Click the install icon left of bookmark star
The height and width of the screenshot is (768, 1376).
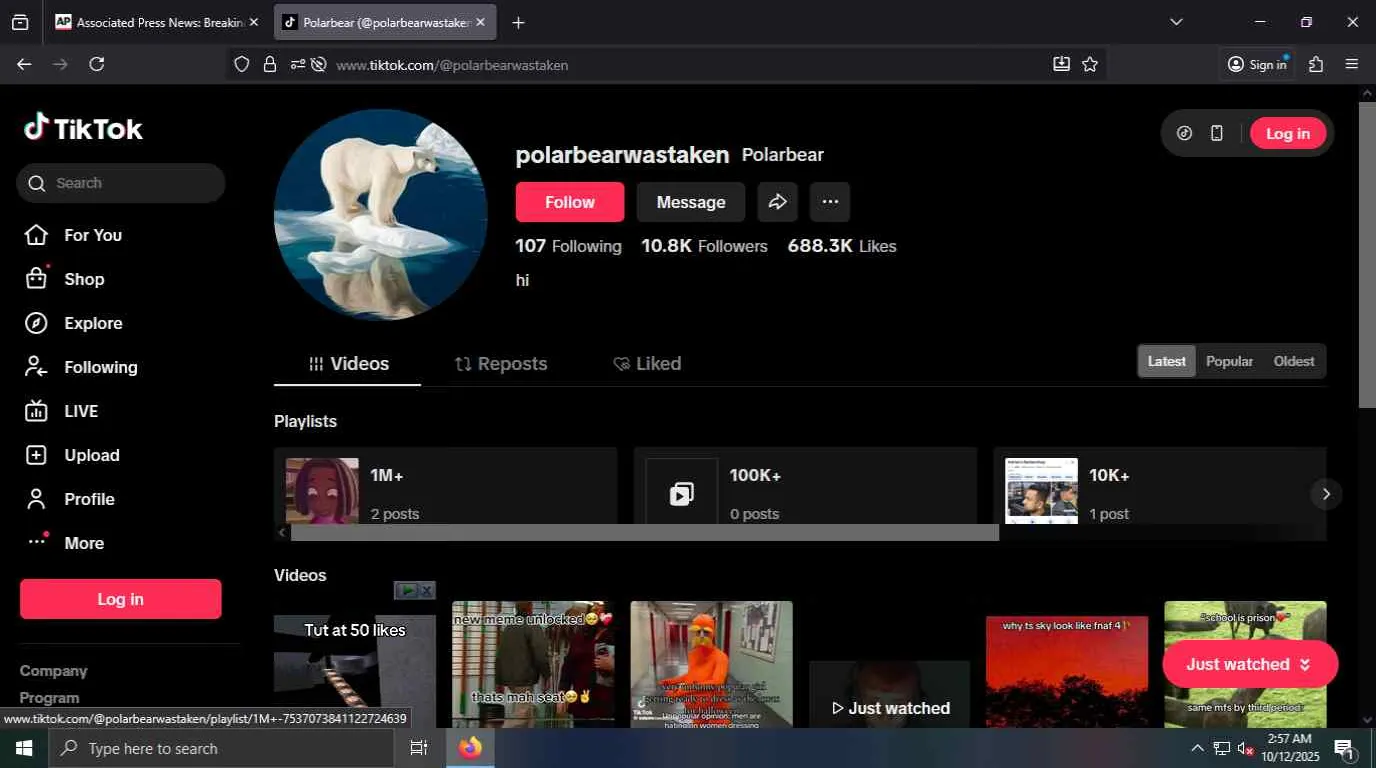pos(1061,64)
